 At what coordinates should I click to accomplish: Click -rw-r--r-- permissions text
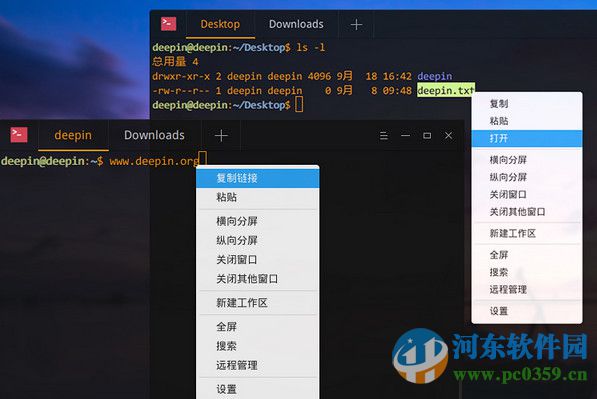(181, 91)
